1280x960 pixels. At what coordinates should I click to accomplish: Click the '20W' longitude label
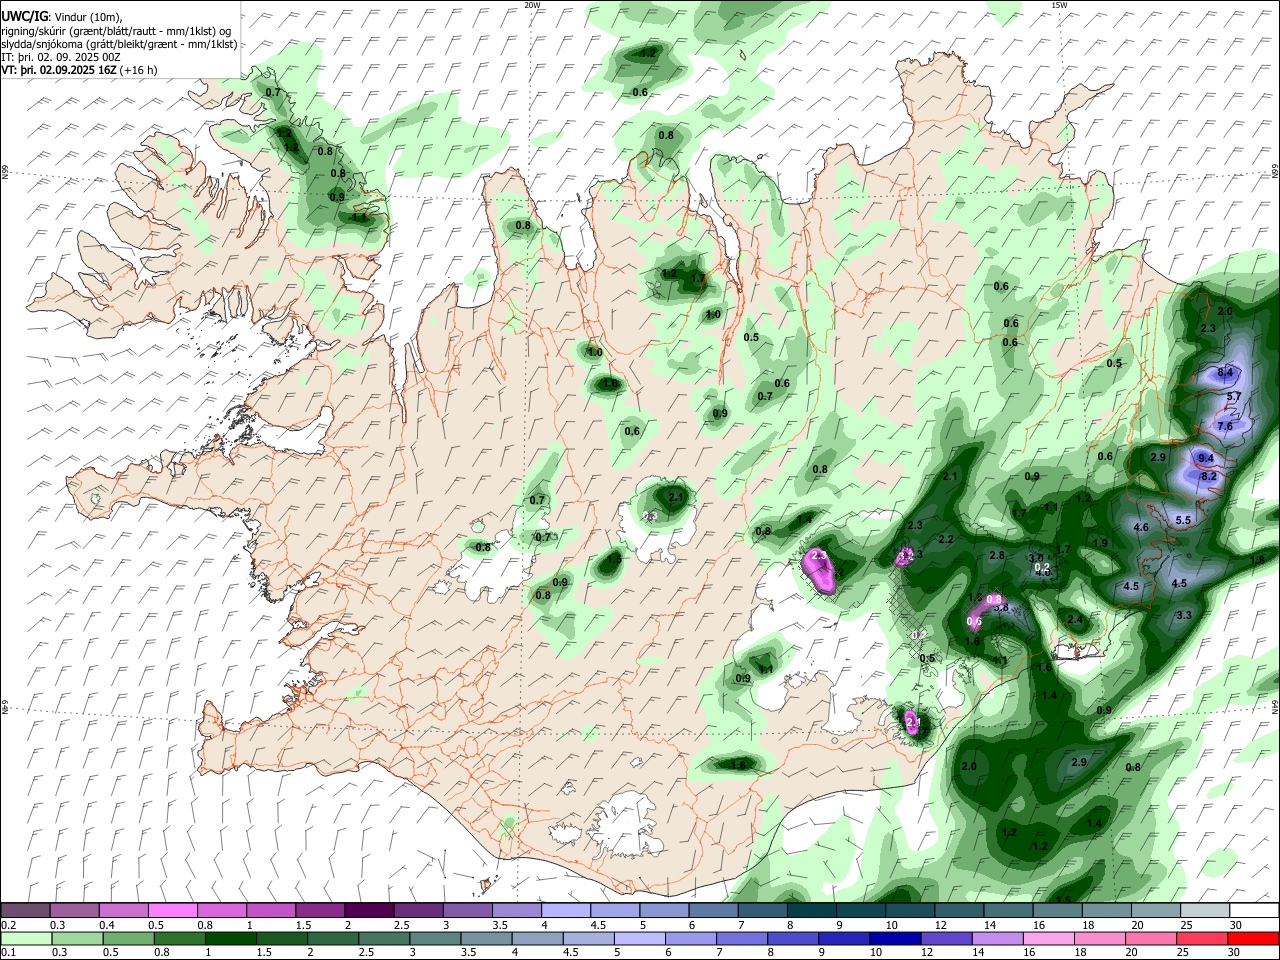coord(532,5)
